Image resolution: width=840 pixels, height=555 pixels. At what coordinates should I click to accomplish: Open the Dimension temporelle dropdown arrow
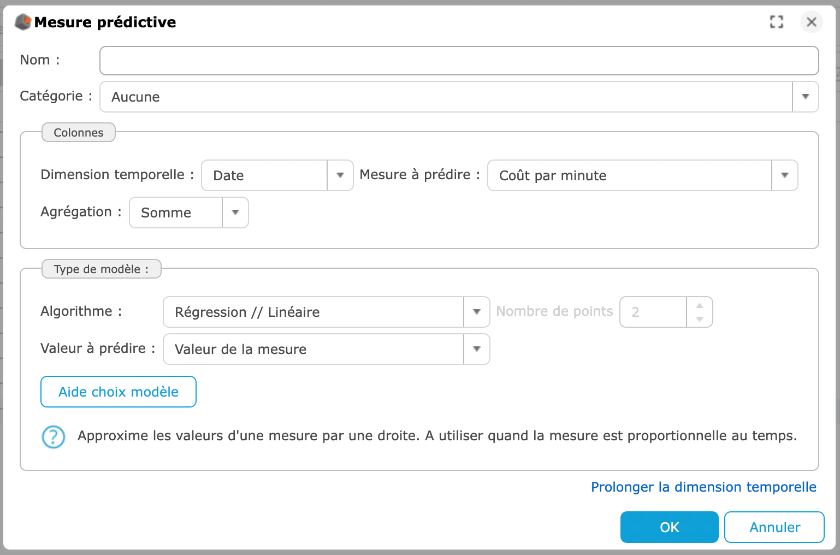click(x=341, y=175)
